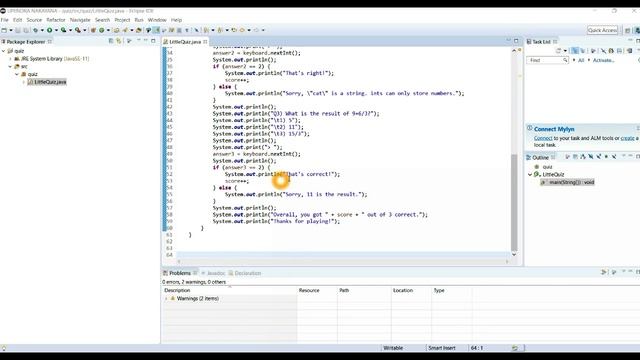Image resolution: width=640 pixels, height=360 pixels.
Task: Click the Open Type icon
Action: tap(116, 30)
